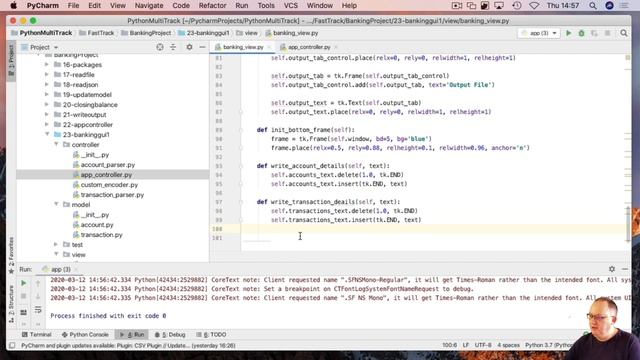Screen dimensions: 640x360
Task: Open the Project view selector dropdown
Action: 40,47
